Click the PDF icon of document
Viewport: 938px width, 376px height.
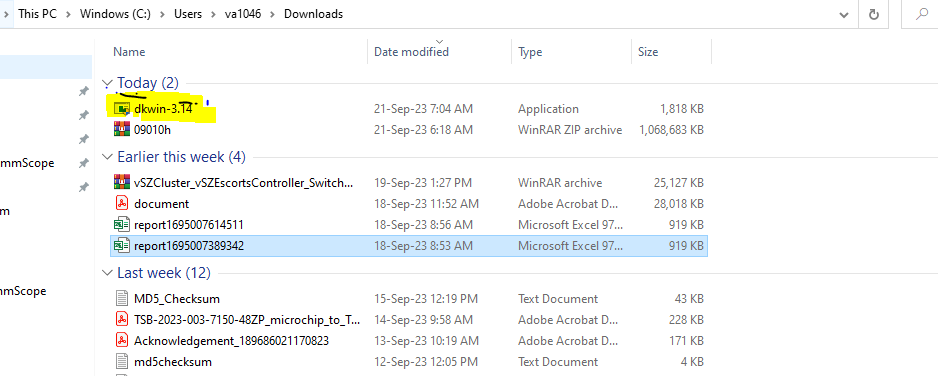pos(122,203)
